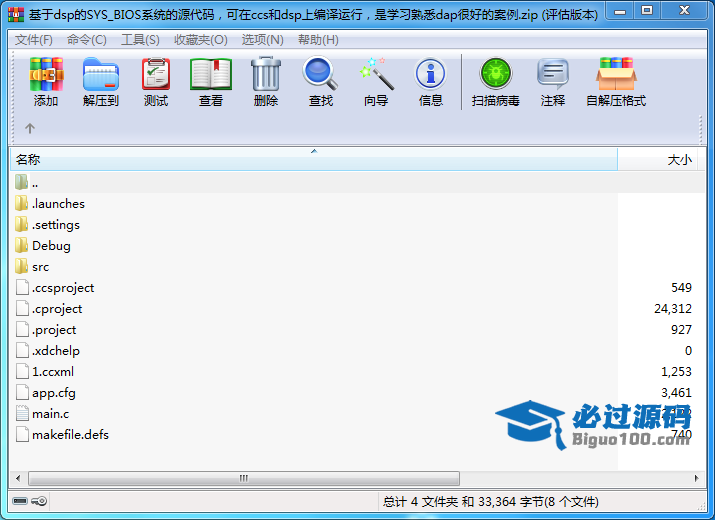This screenshot has width=715, height=520.
Task: Open the Tools (工具) menu
Action: [x=140, y=40]
